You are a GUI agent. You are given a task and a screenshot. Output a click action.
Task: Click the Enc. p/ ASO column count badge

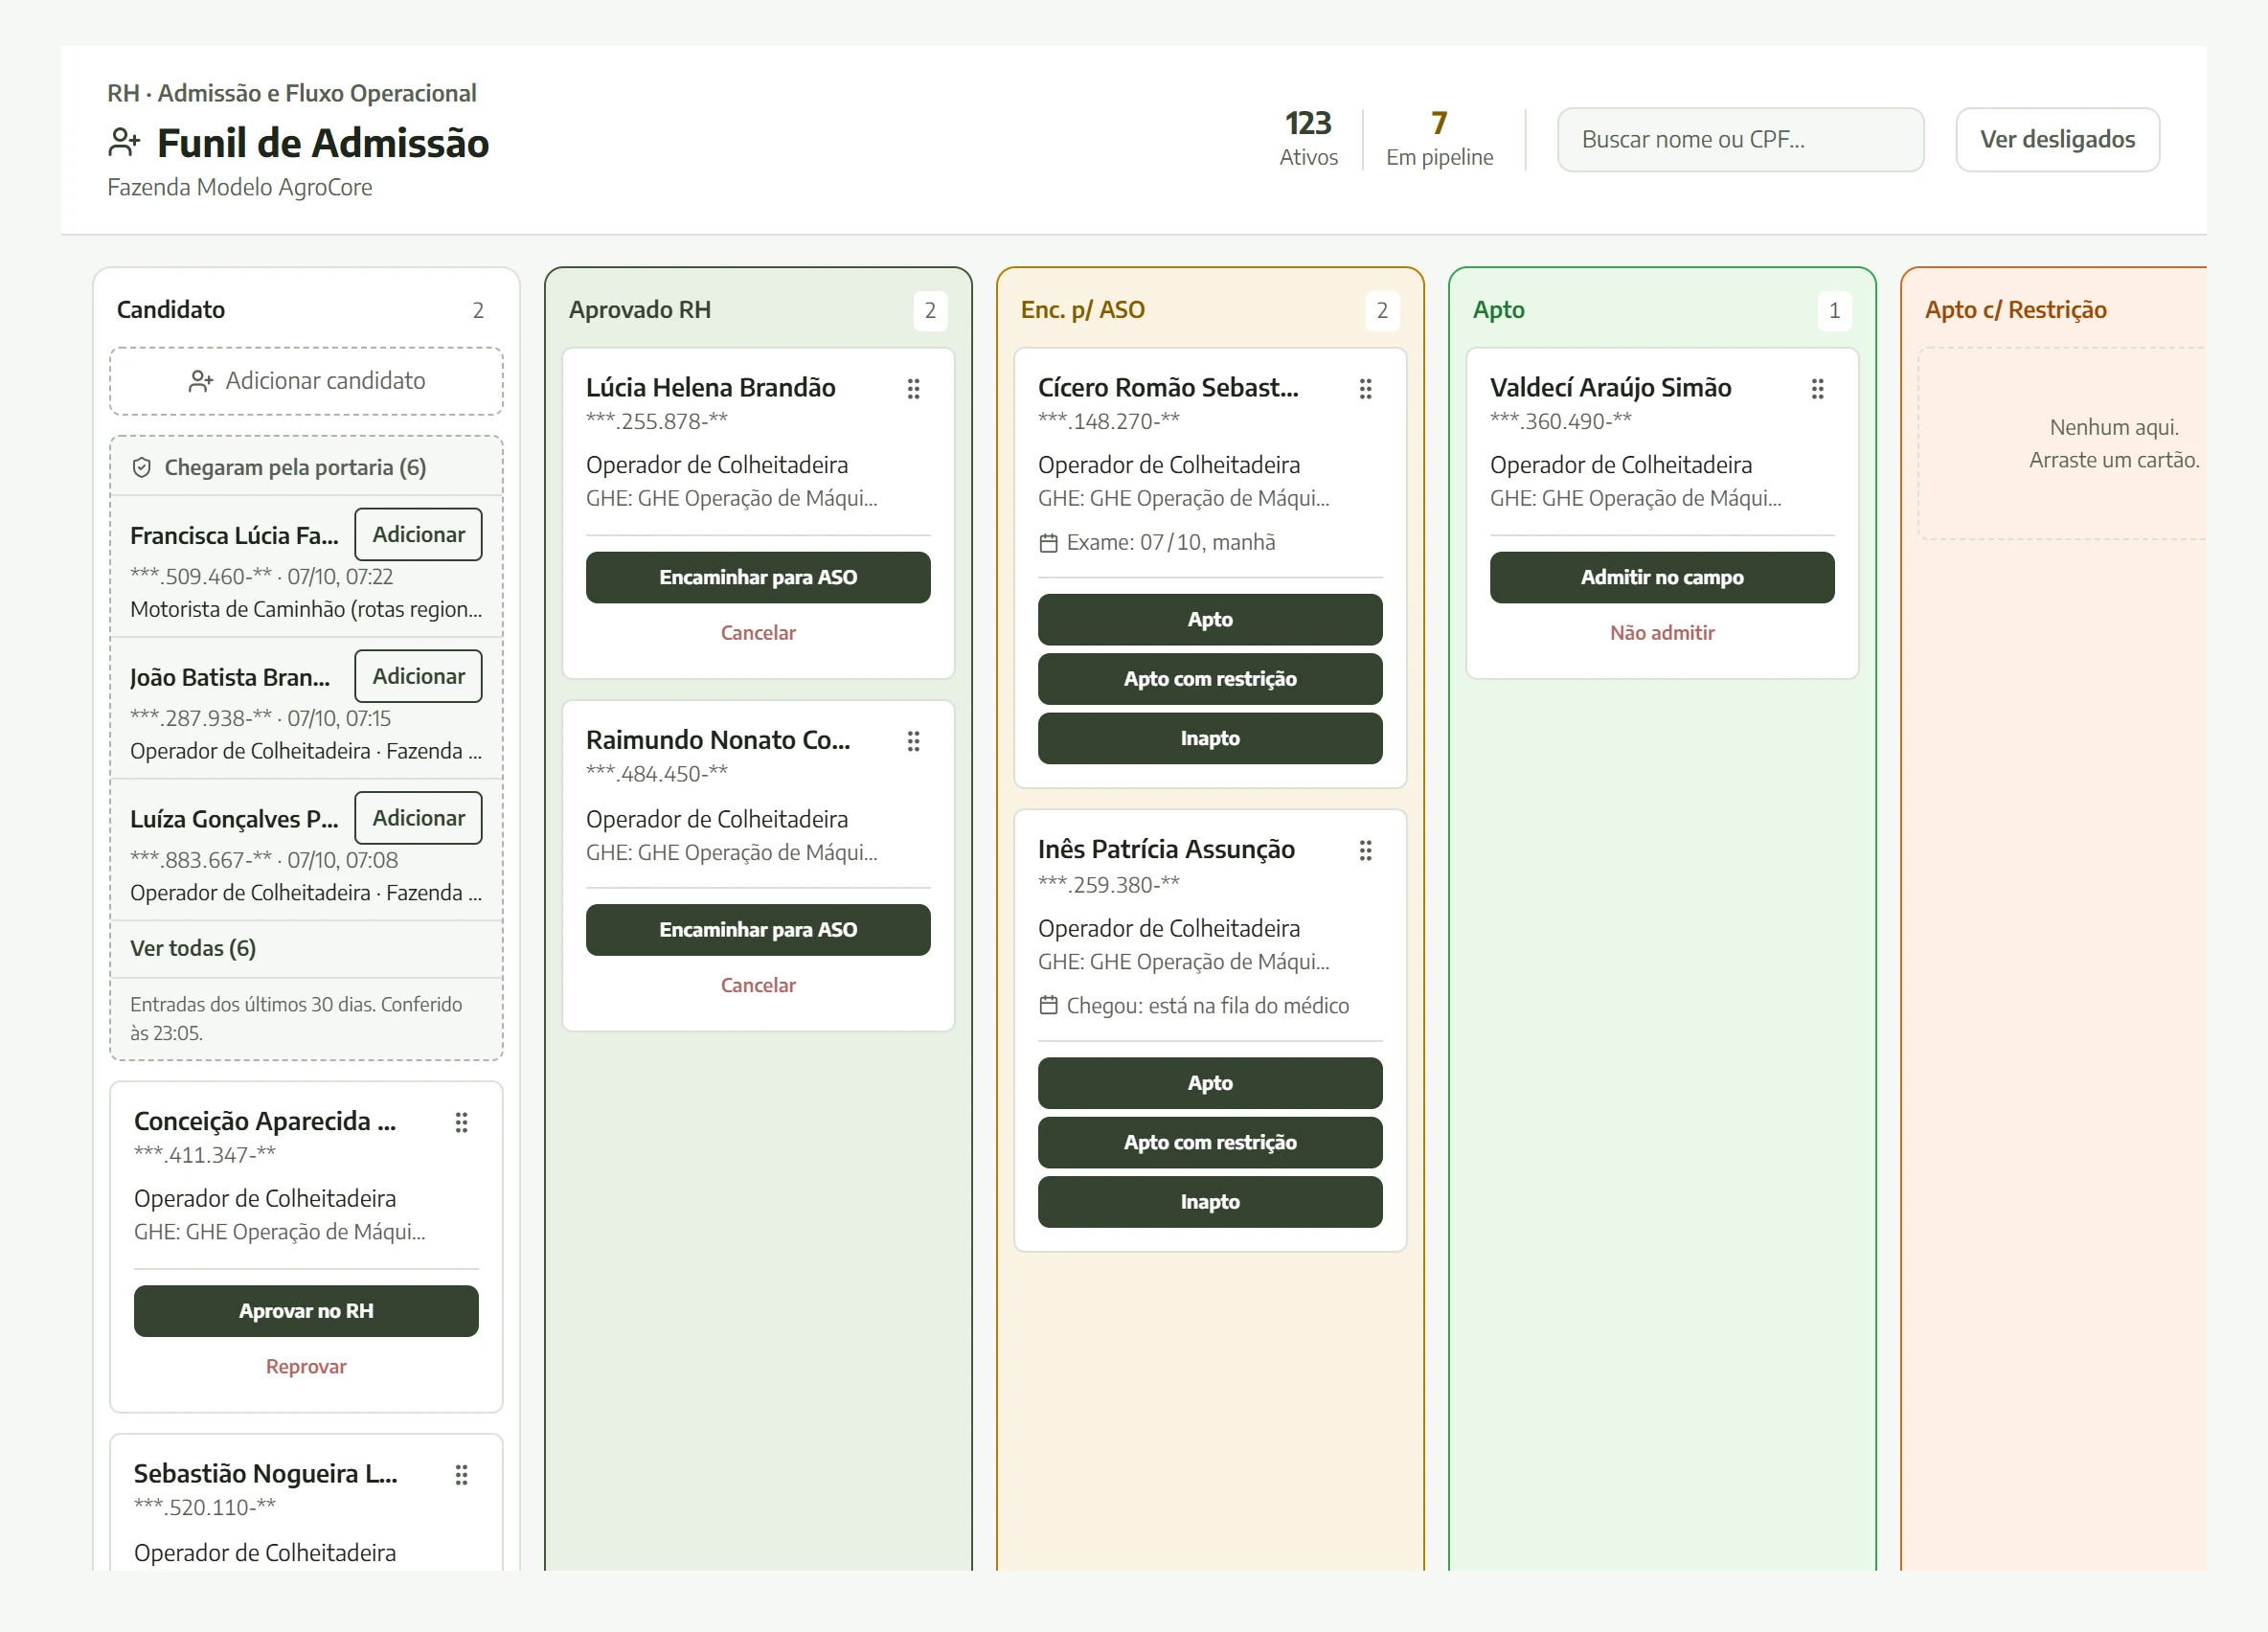(1382, 310)
